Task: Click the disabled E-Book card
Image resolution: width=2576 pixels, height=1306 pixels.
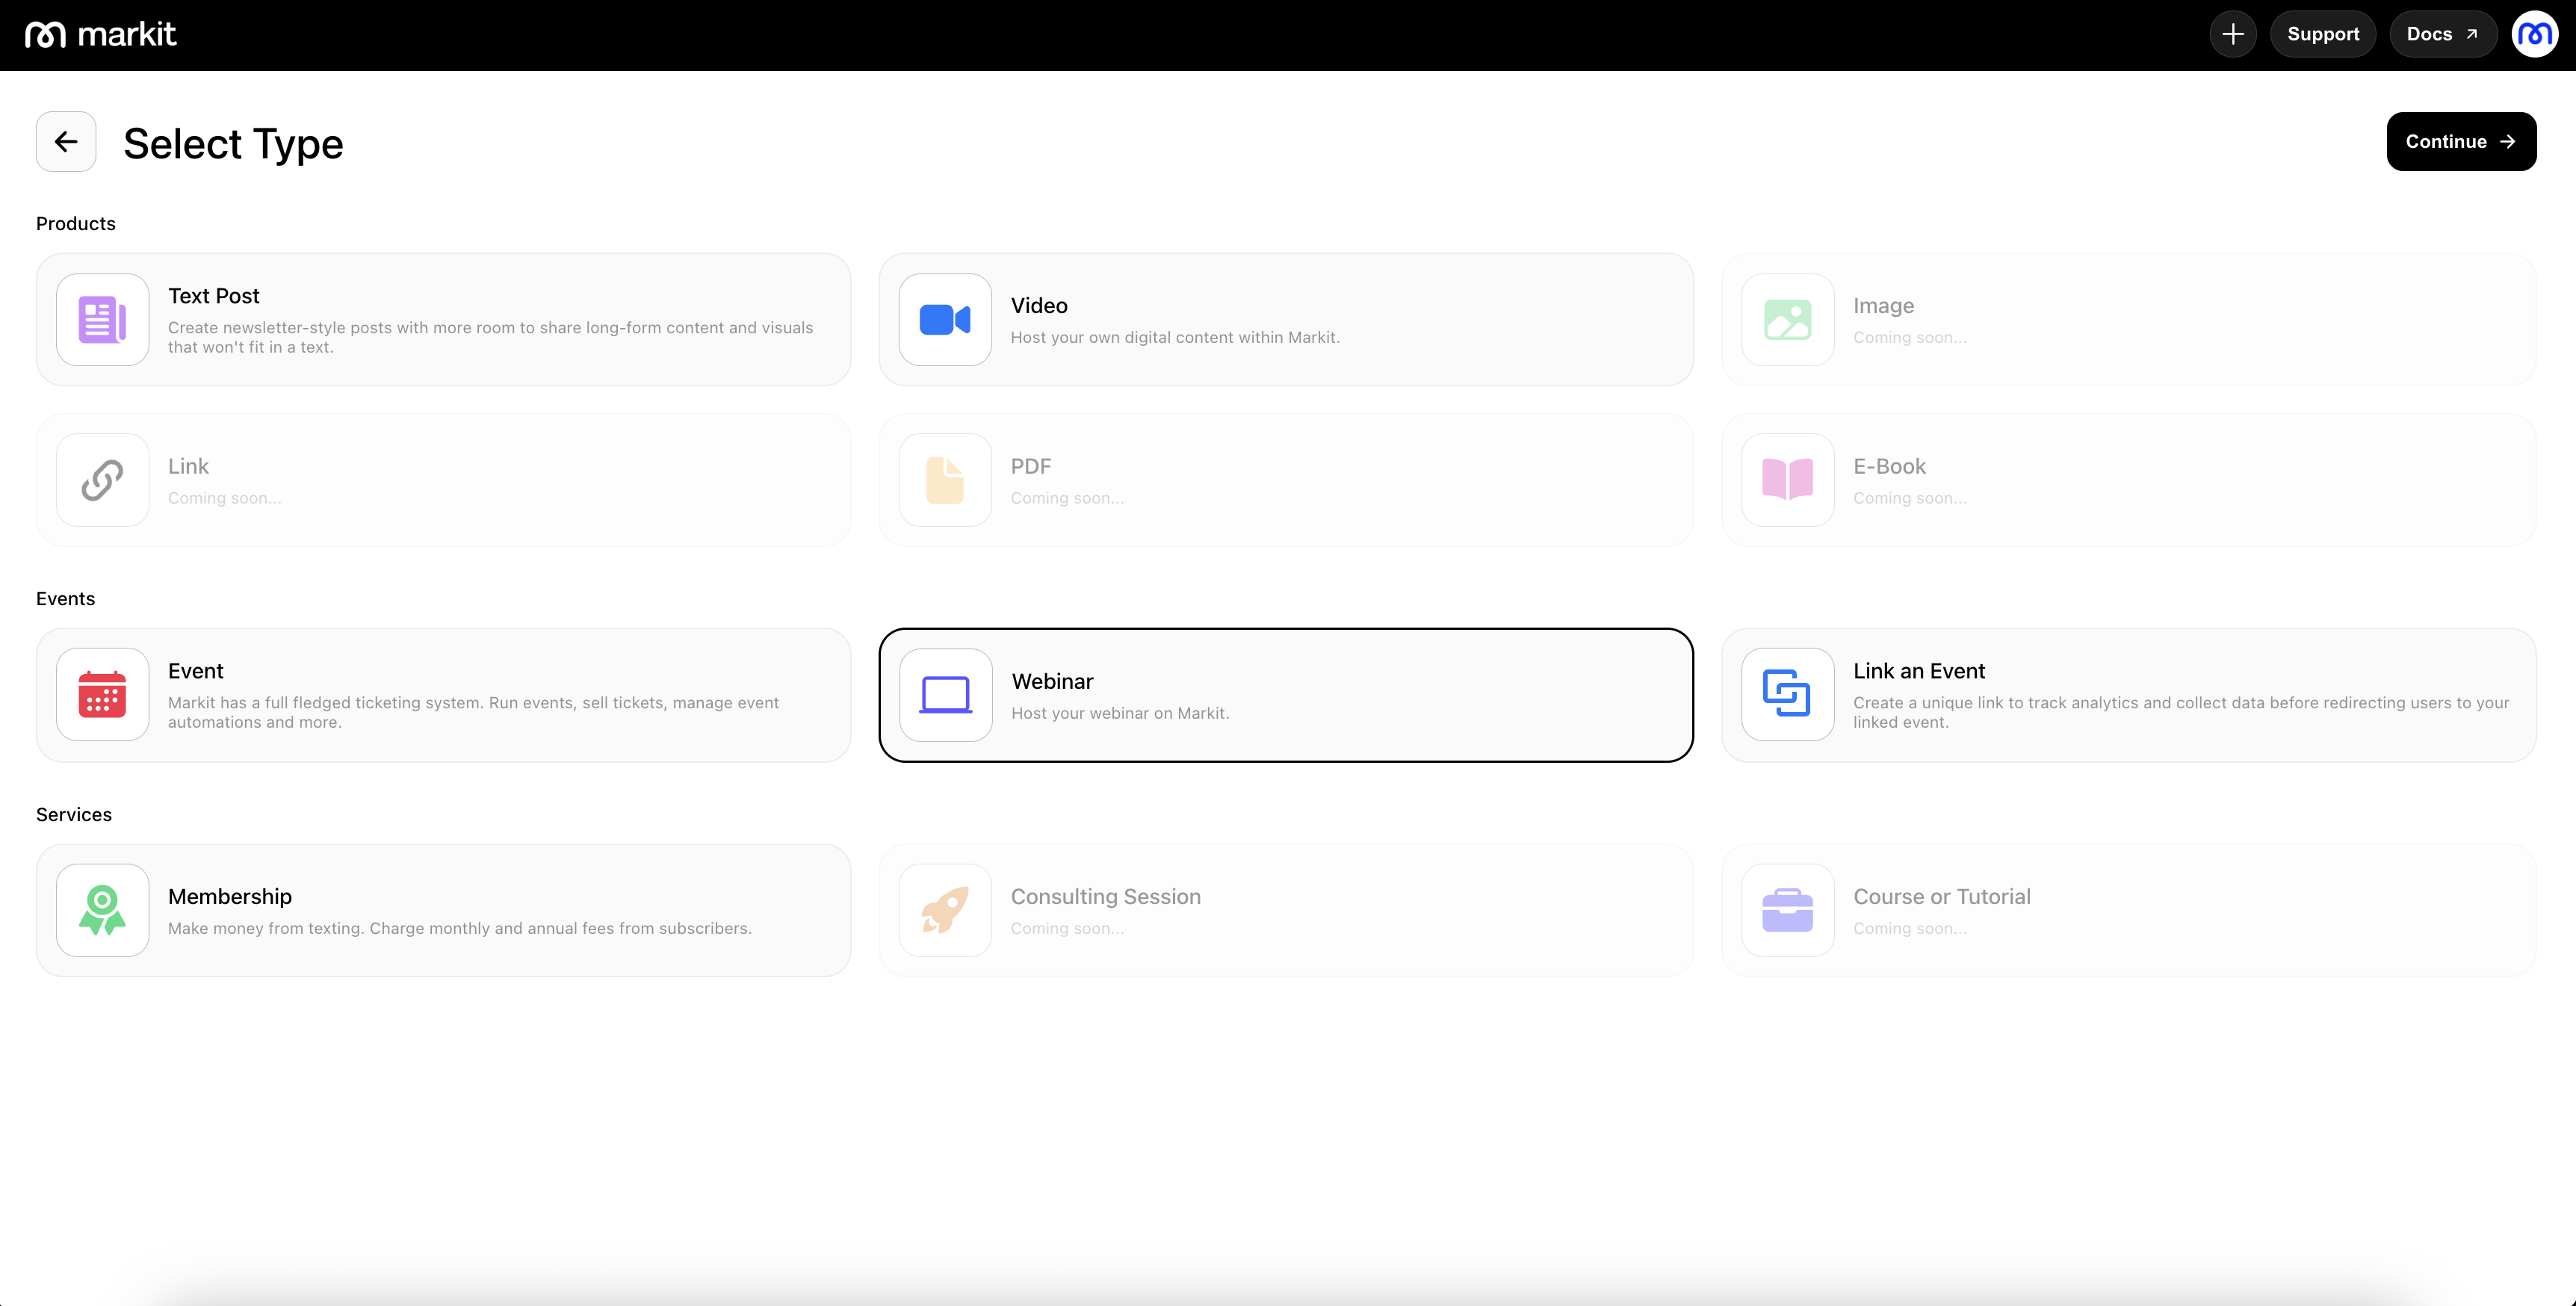Action: 2128,480
